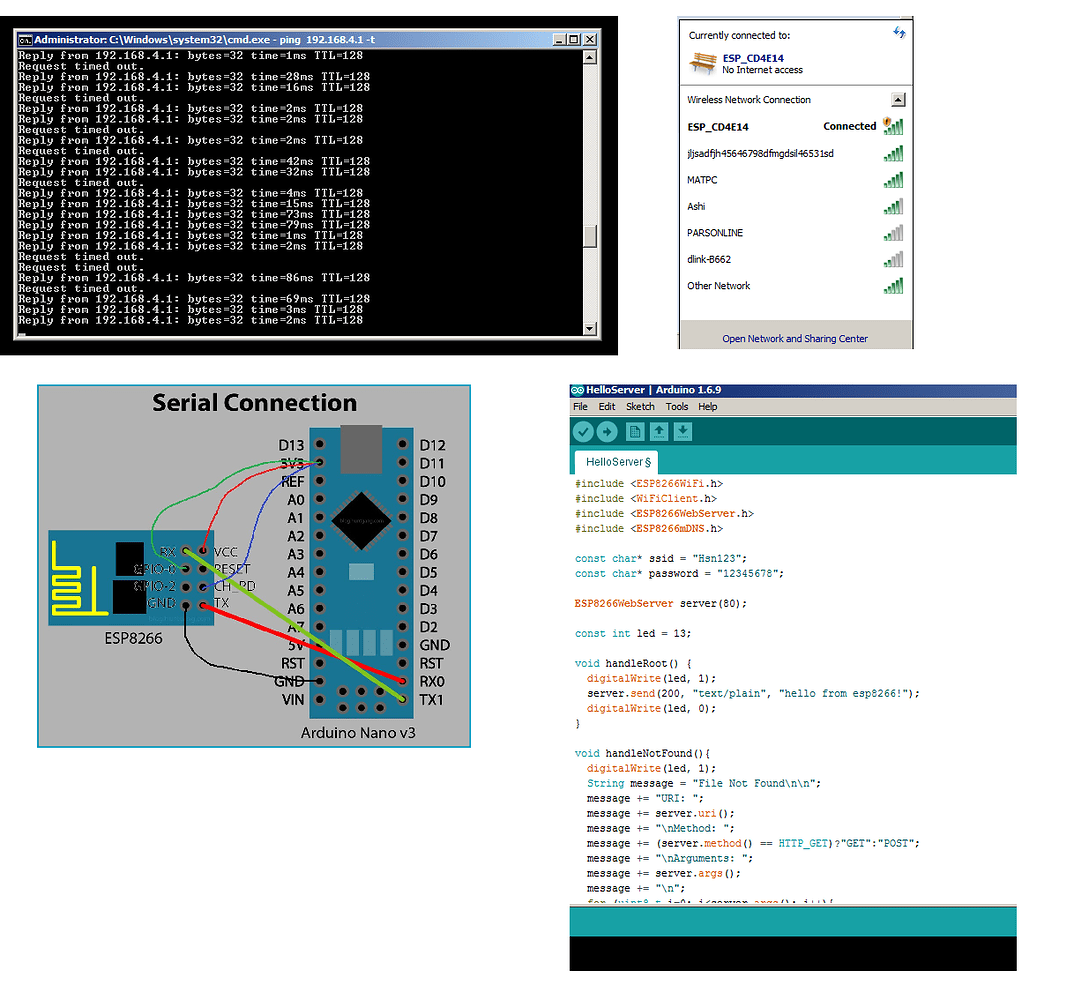Click the Arduino logo in the title bar
Image resolution: width=1074 pixels, height=1000 pixels.
[x=577, y=390]
